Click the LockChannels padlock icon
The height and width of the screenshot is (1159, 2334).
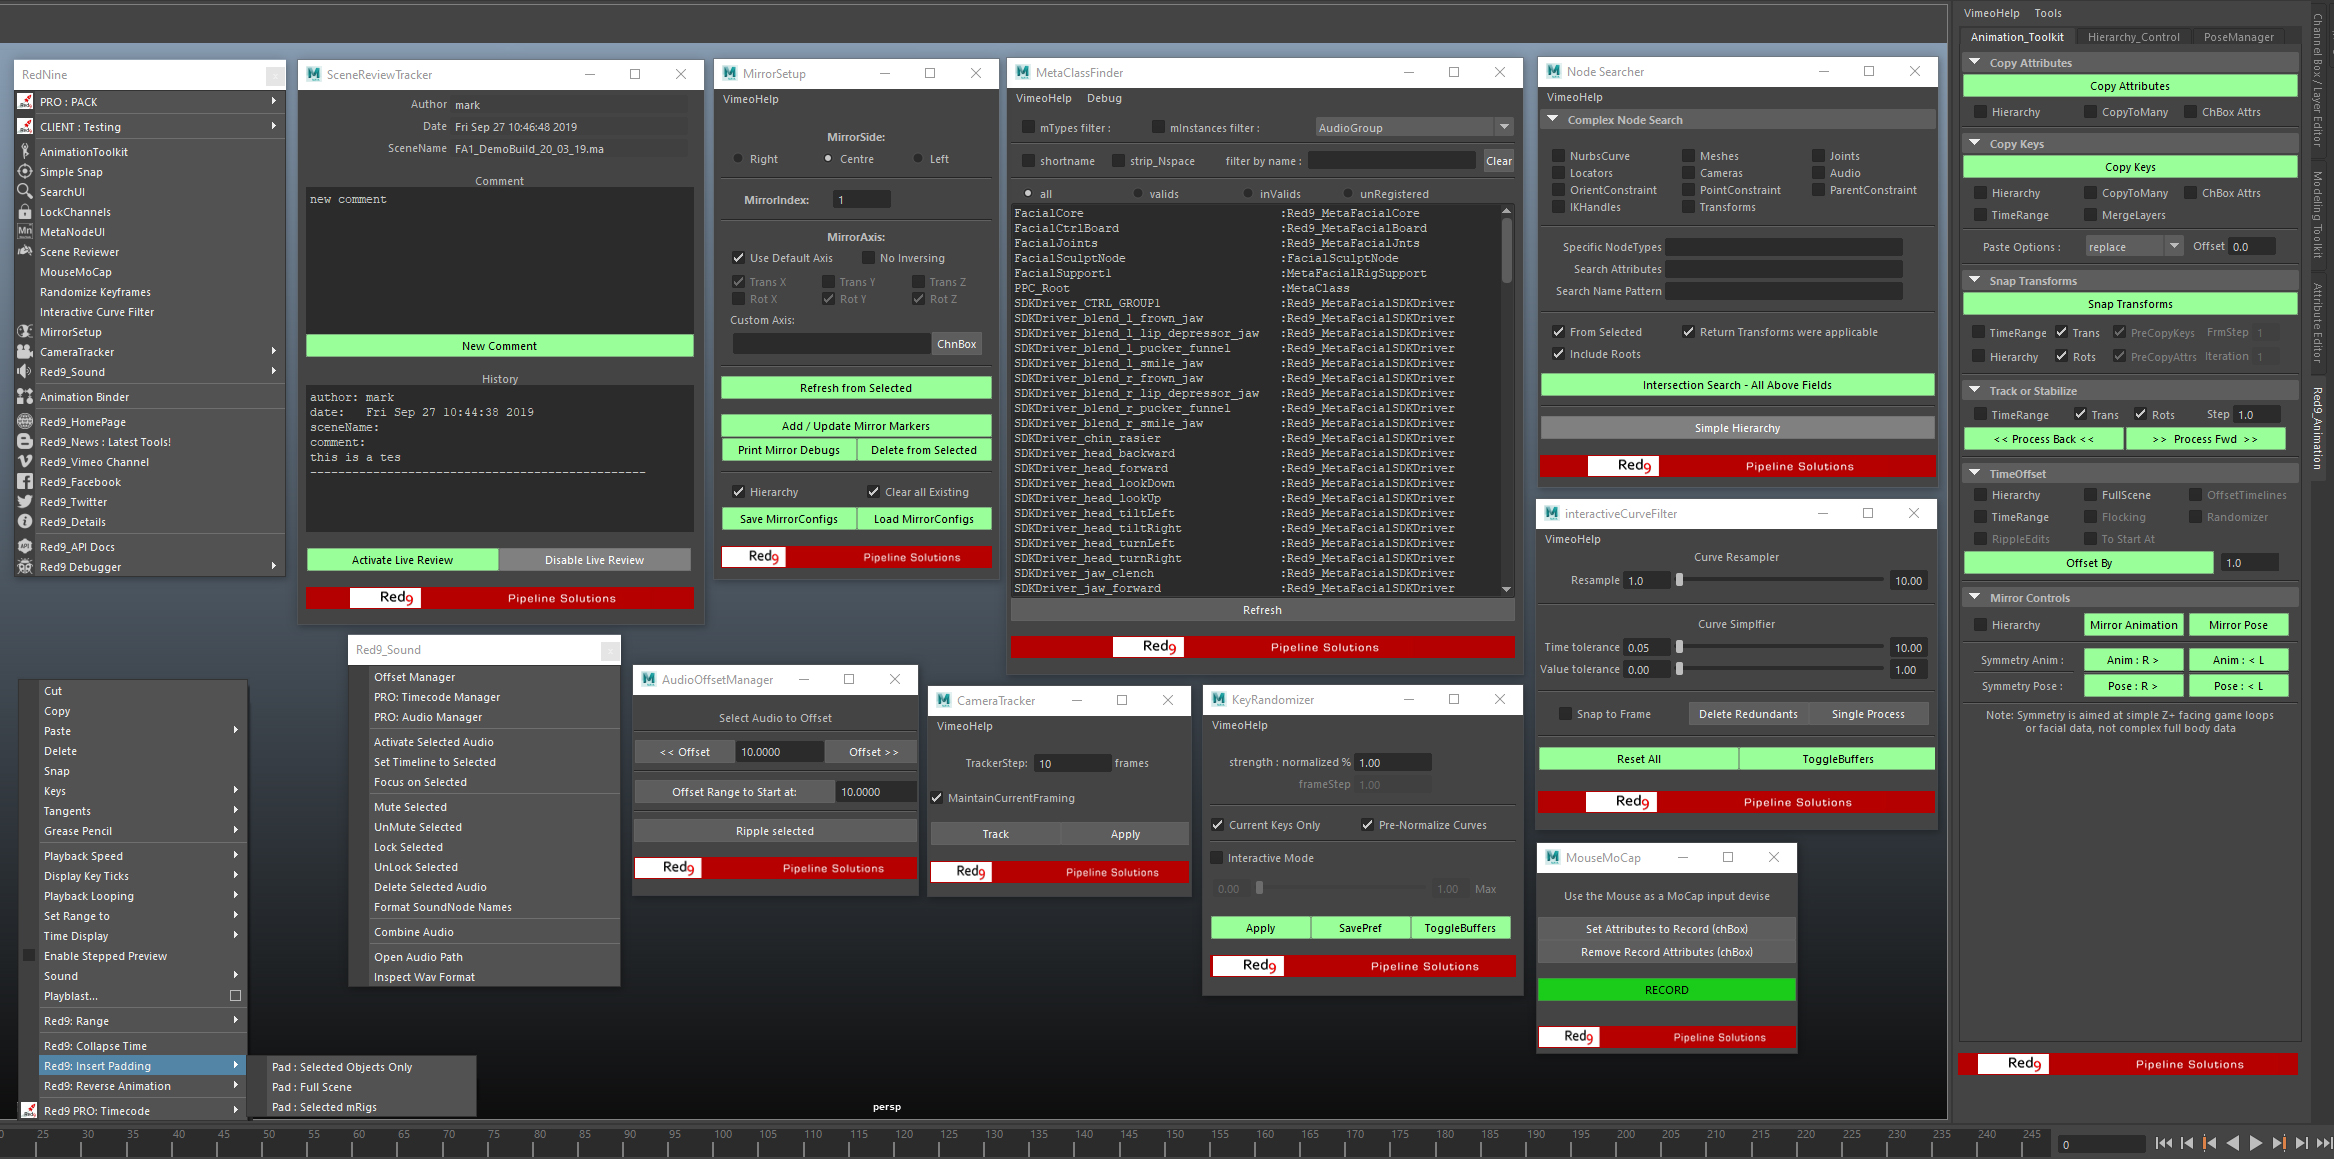pyautogui.click(x=25, y=212)
